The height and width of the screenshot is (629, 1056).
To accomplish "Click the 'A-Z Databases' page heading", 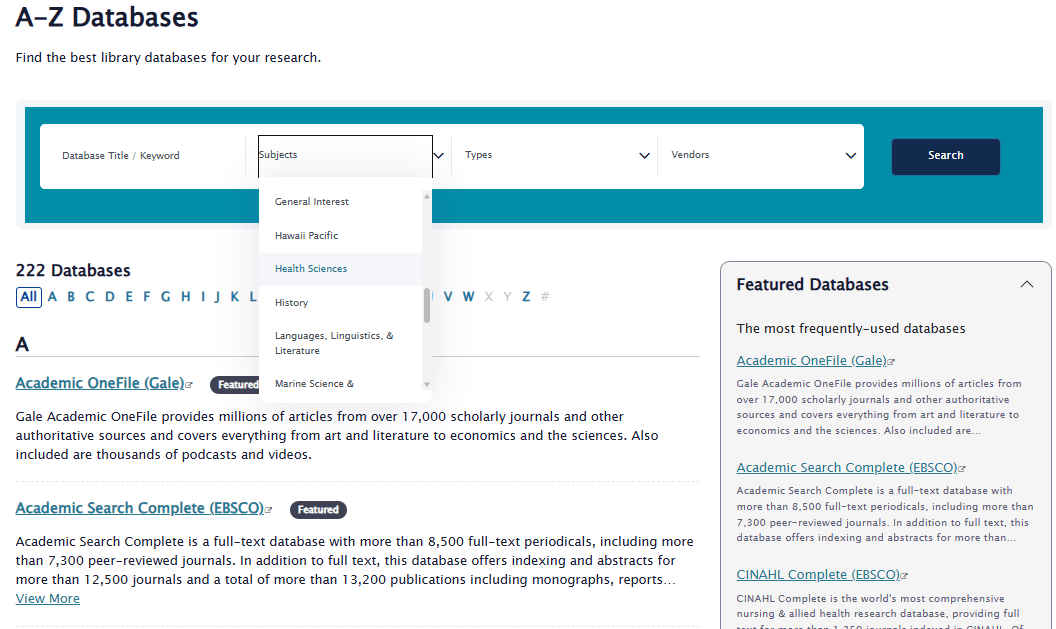I will [107, 17].
